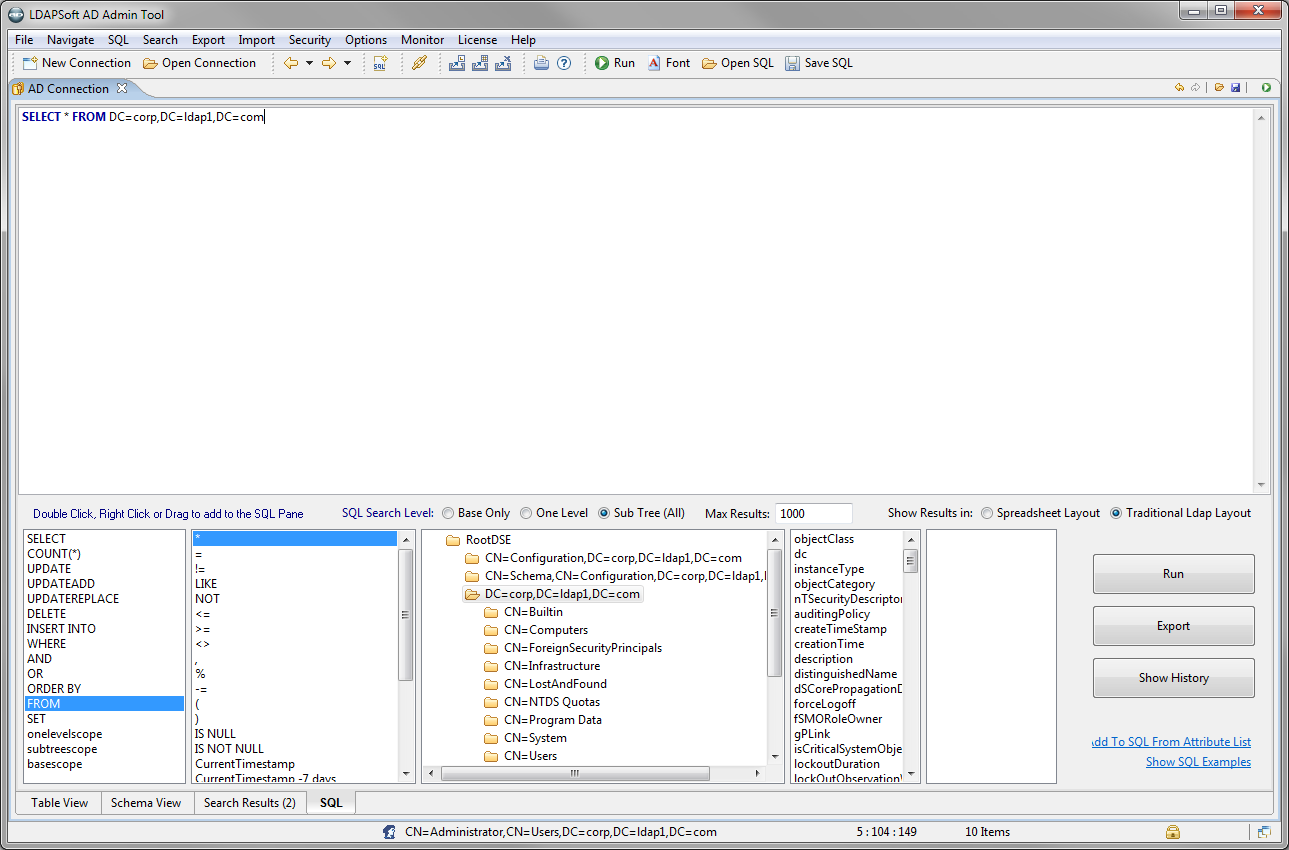This screenshot has width=1289, height=850.
Task: Choose One Level search scope
Action: point(526,513)
